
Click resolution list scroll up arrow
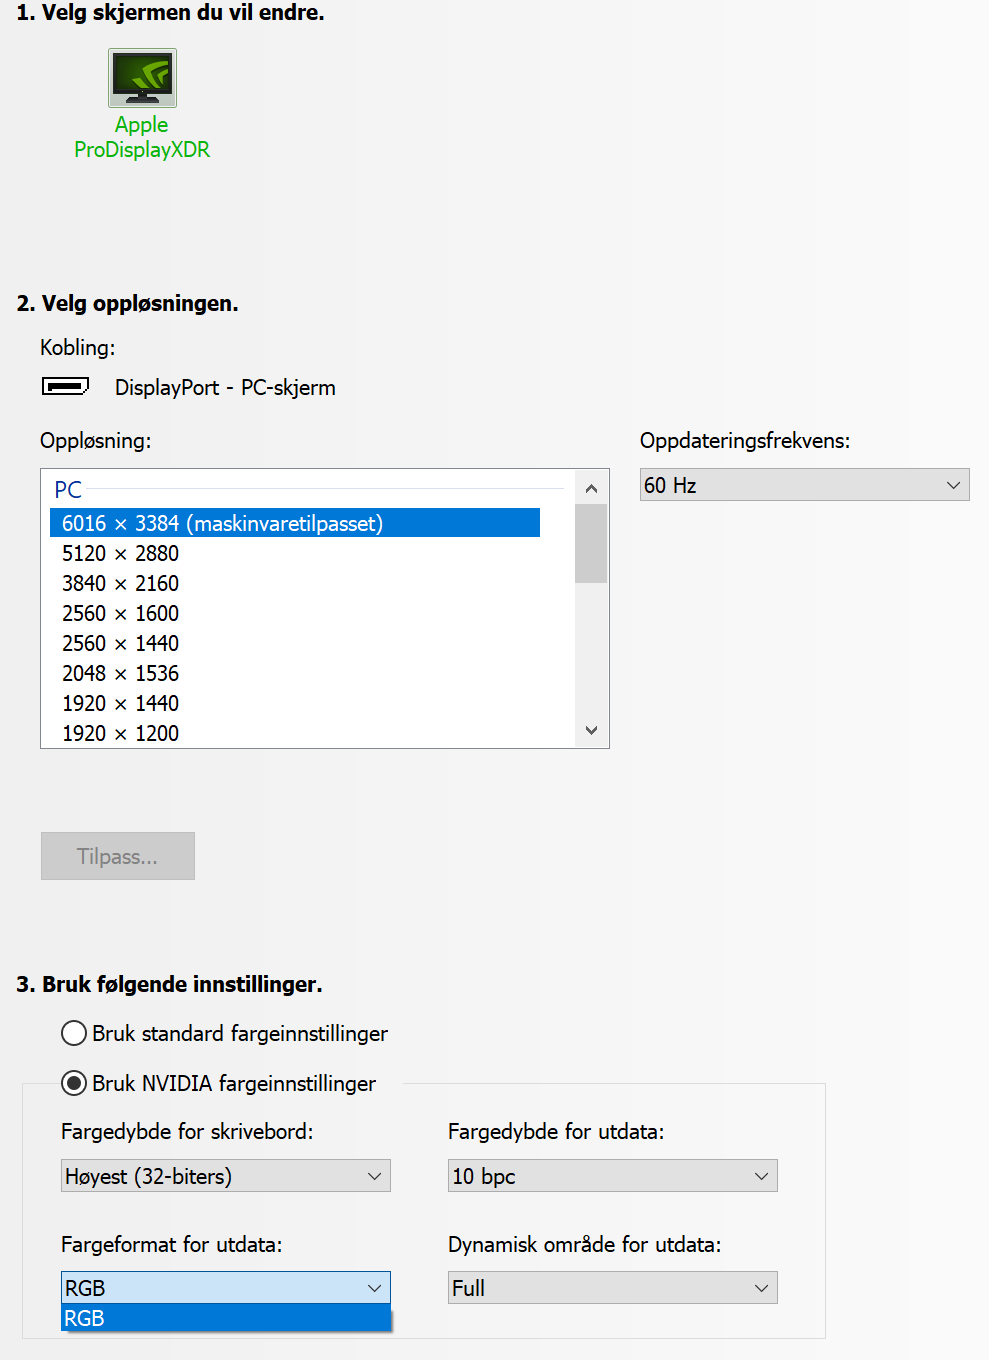tap(591, 488)
